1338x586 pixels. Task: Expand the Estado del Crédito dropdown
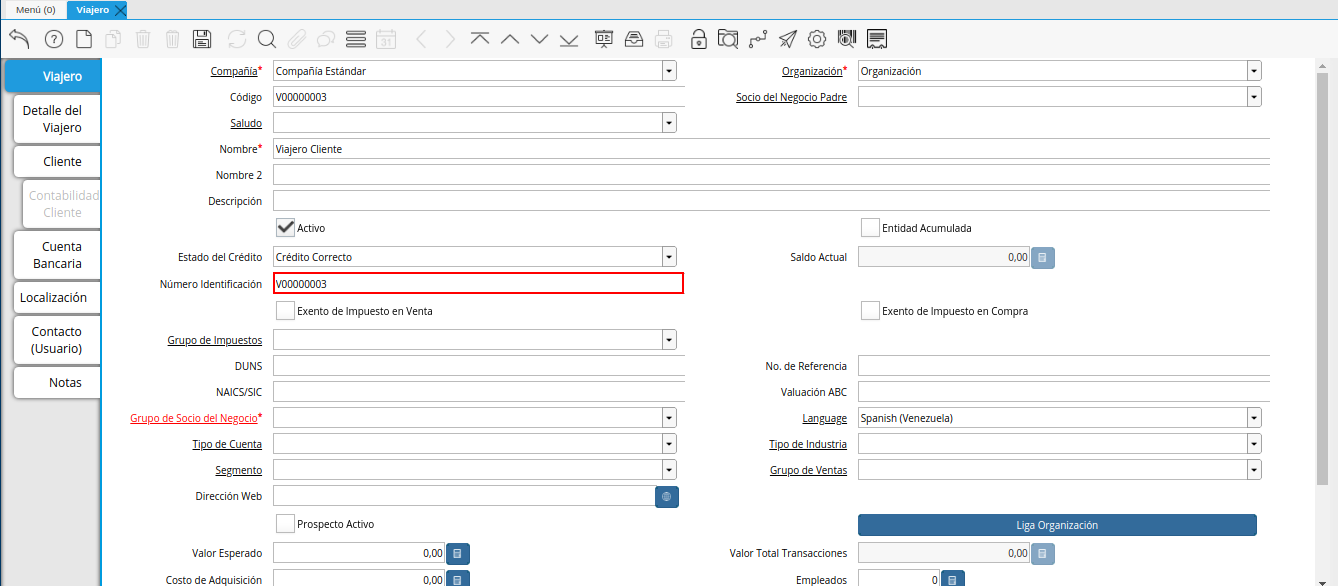(x=668, y=257)
